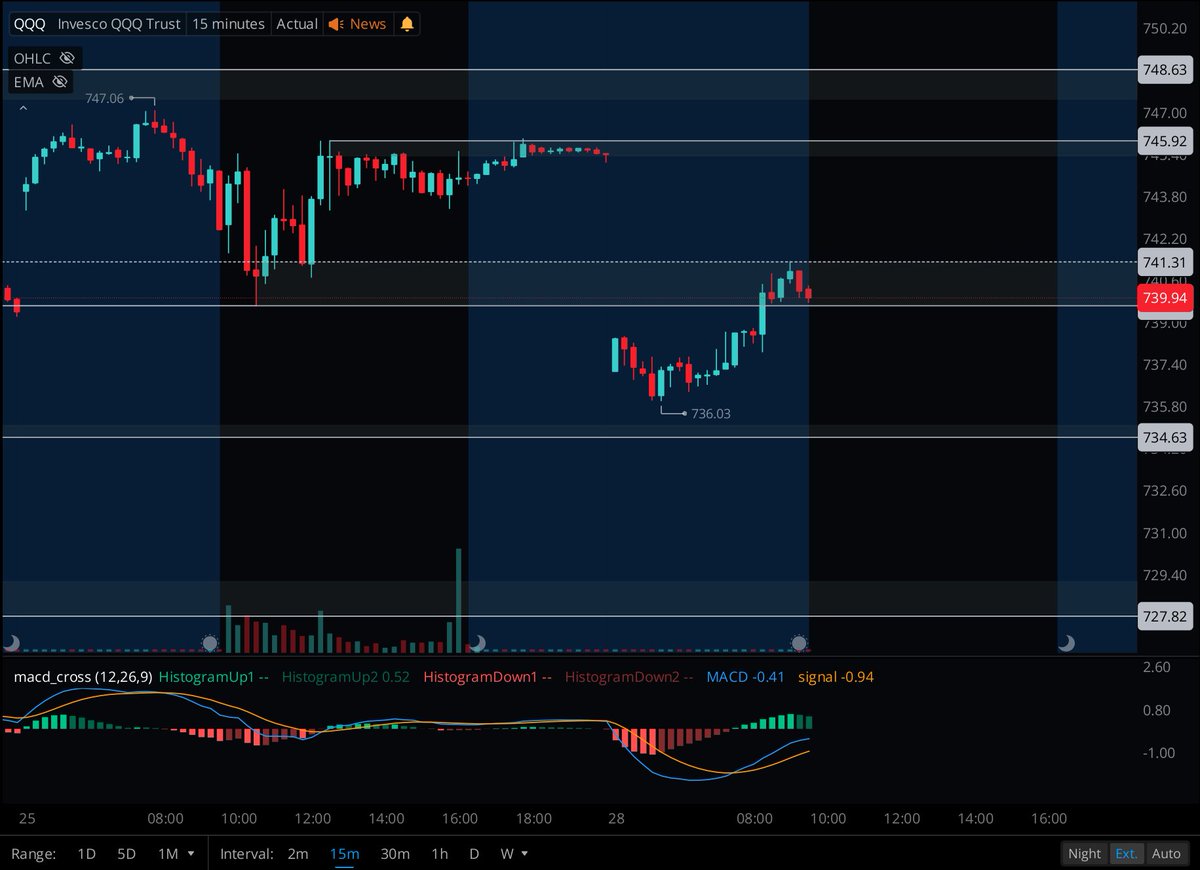Click the HistogramDown1 legend entry
The width and height of the screenshot is (1200, 870).
[488, 677]
